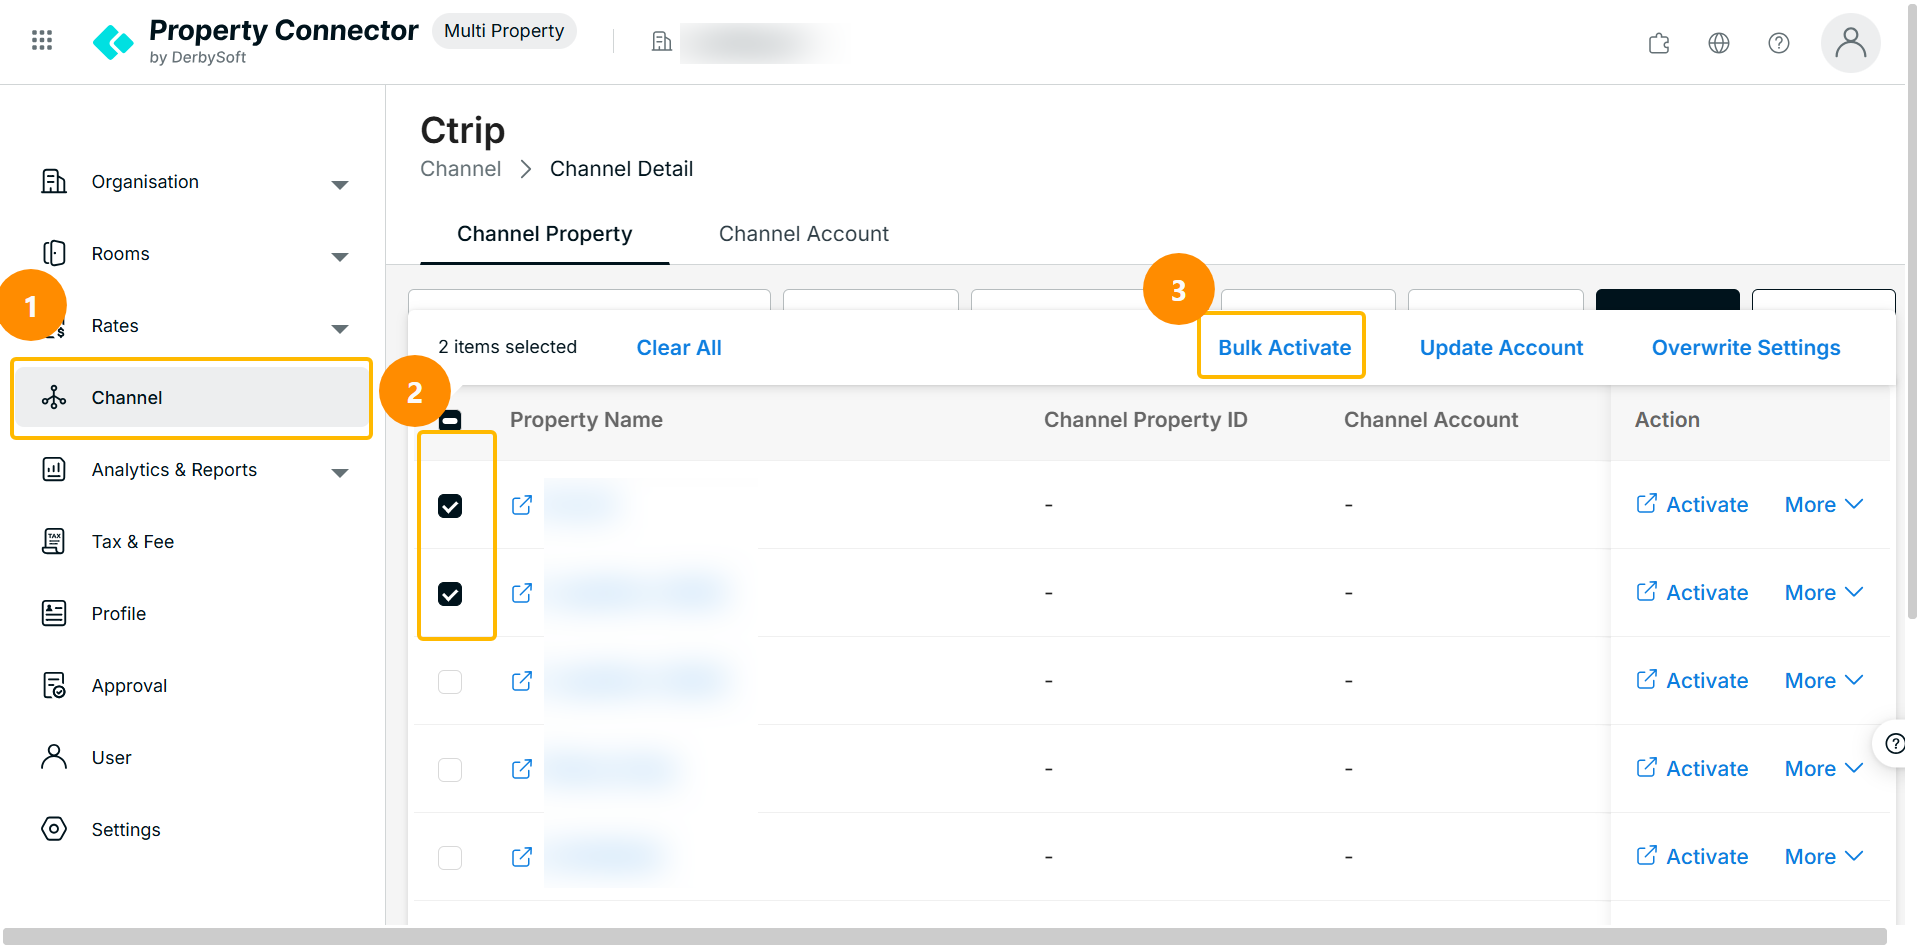Click the Property Connector diamond logo
Viewport: 1920px width, 947px height.
[113, 42]
